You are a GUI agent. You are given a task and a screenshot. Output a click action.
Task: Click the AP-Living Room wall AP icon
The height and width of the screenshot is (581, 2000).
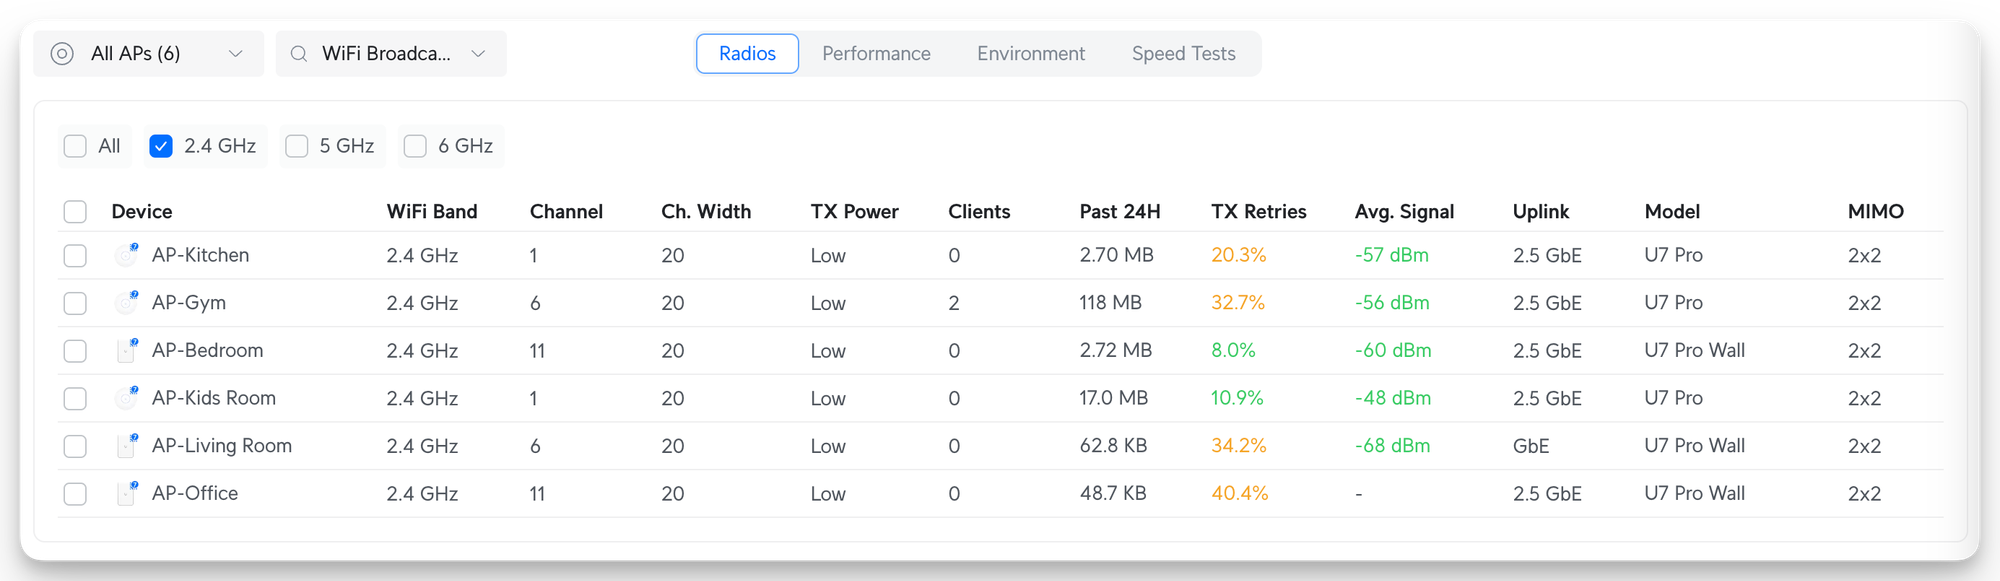pos(127,445)
